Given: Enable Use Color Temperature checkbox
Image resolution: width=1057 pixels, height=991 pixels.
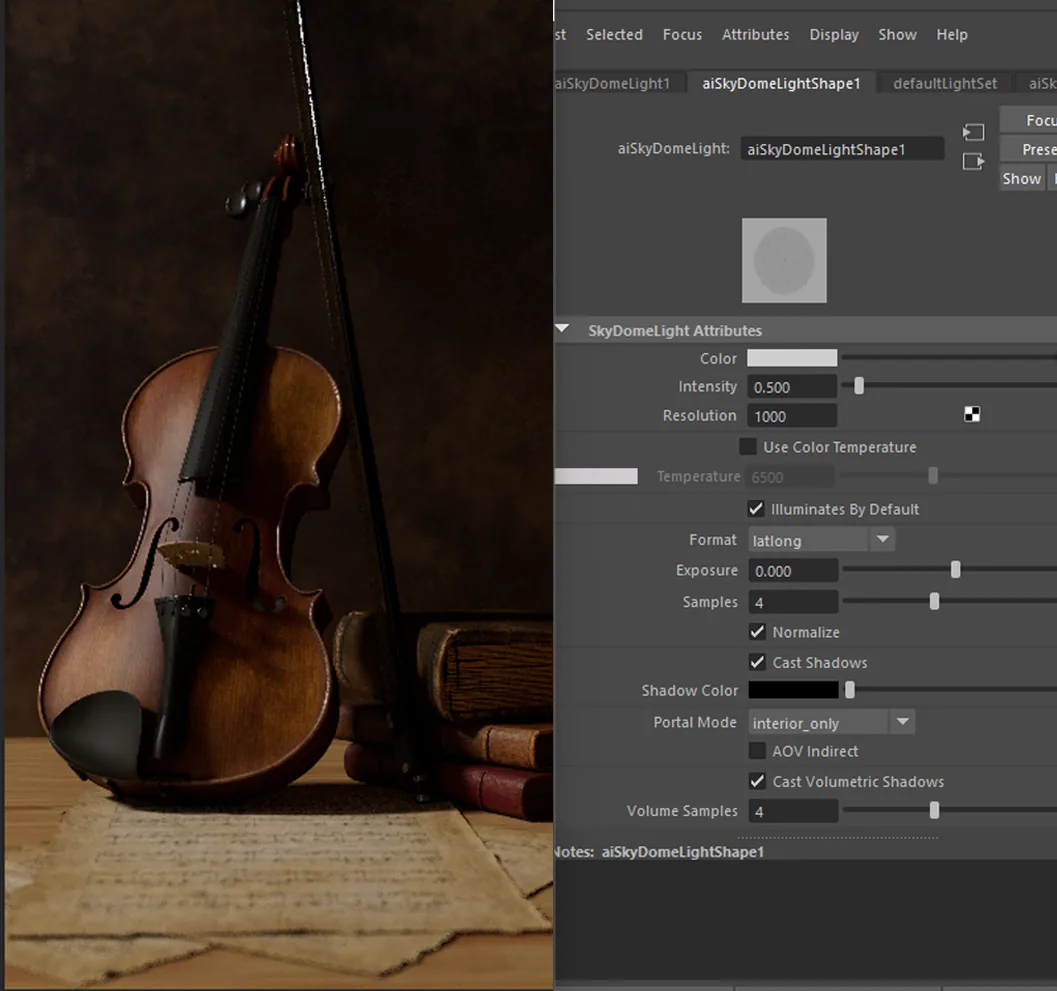Looking at the screenshot, I should coord(748,446).
